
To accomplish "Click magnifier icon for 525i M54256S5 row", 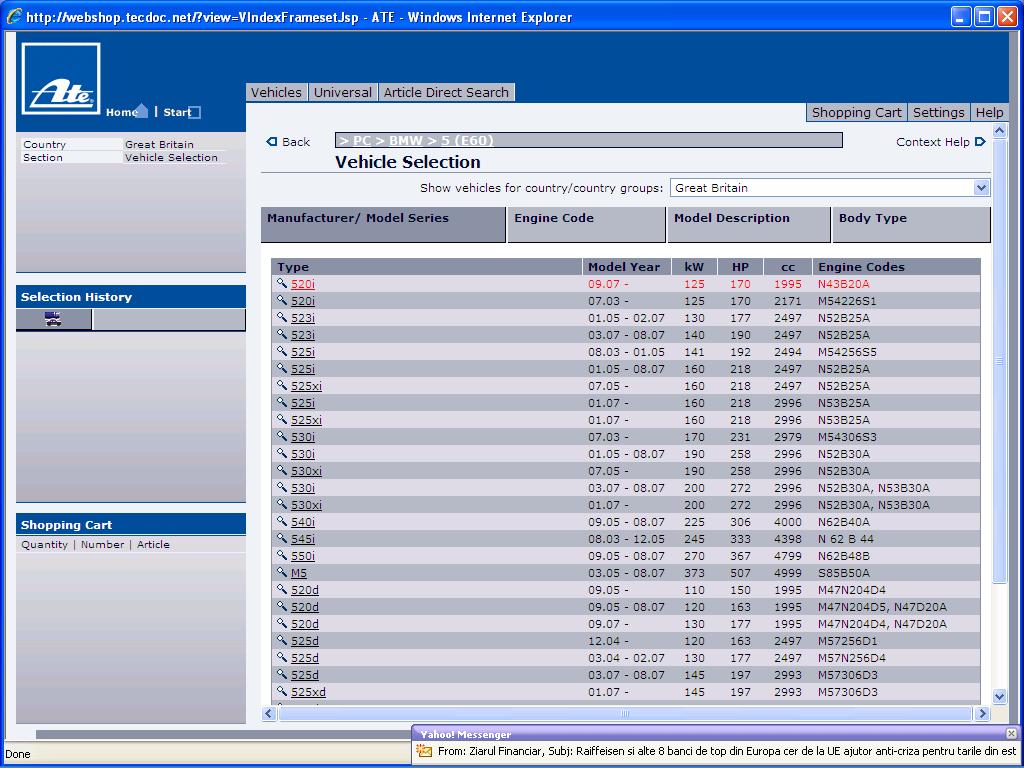I will coord(281,351).
